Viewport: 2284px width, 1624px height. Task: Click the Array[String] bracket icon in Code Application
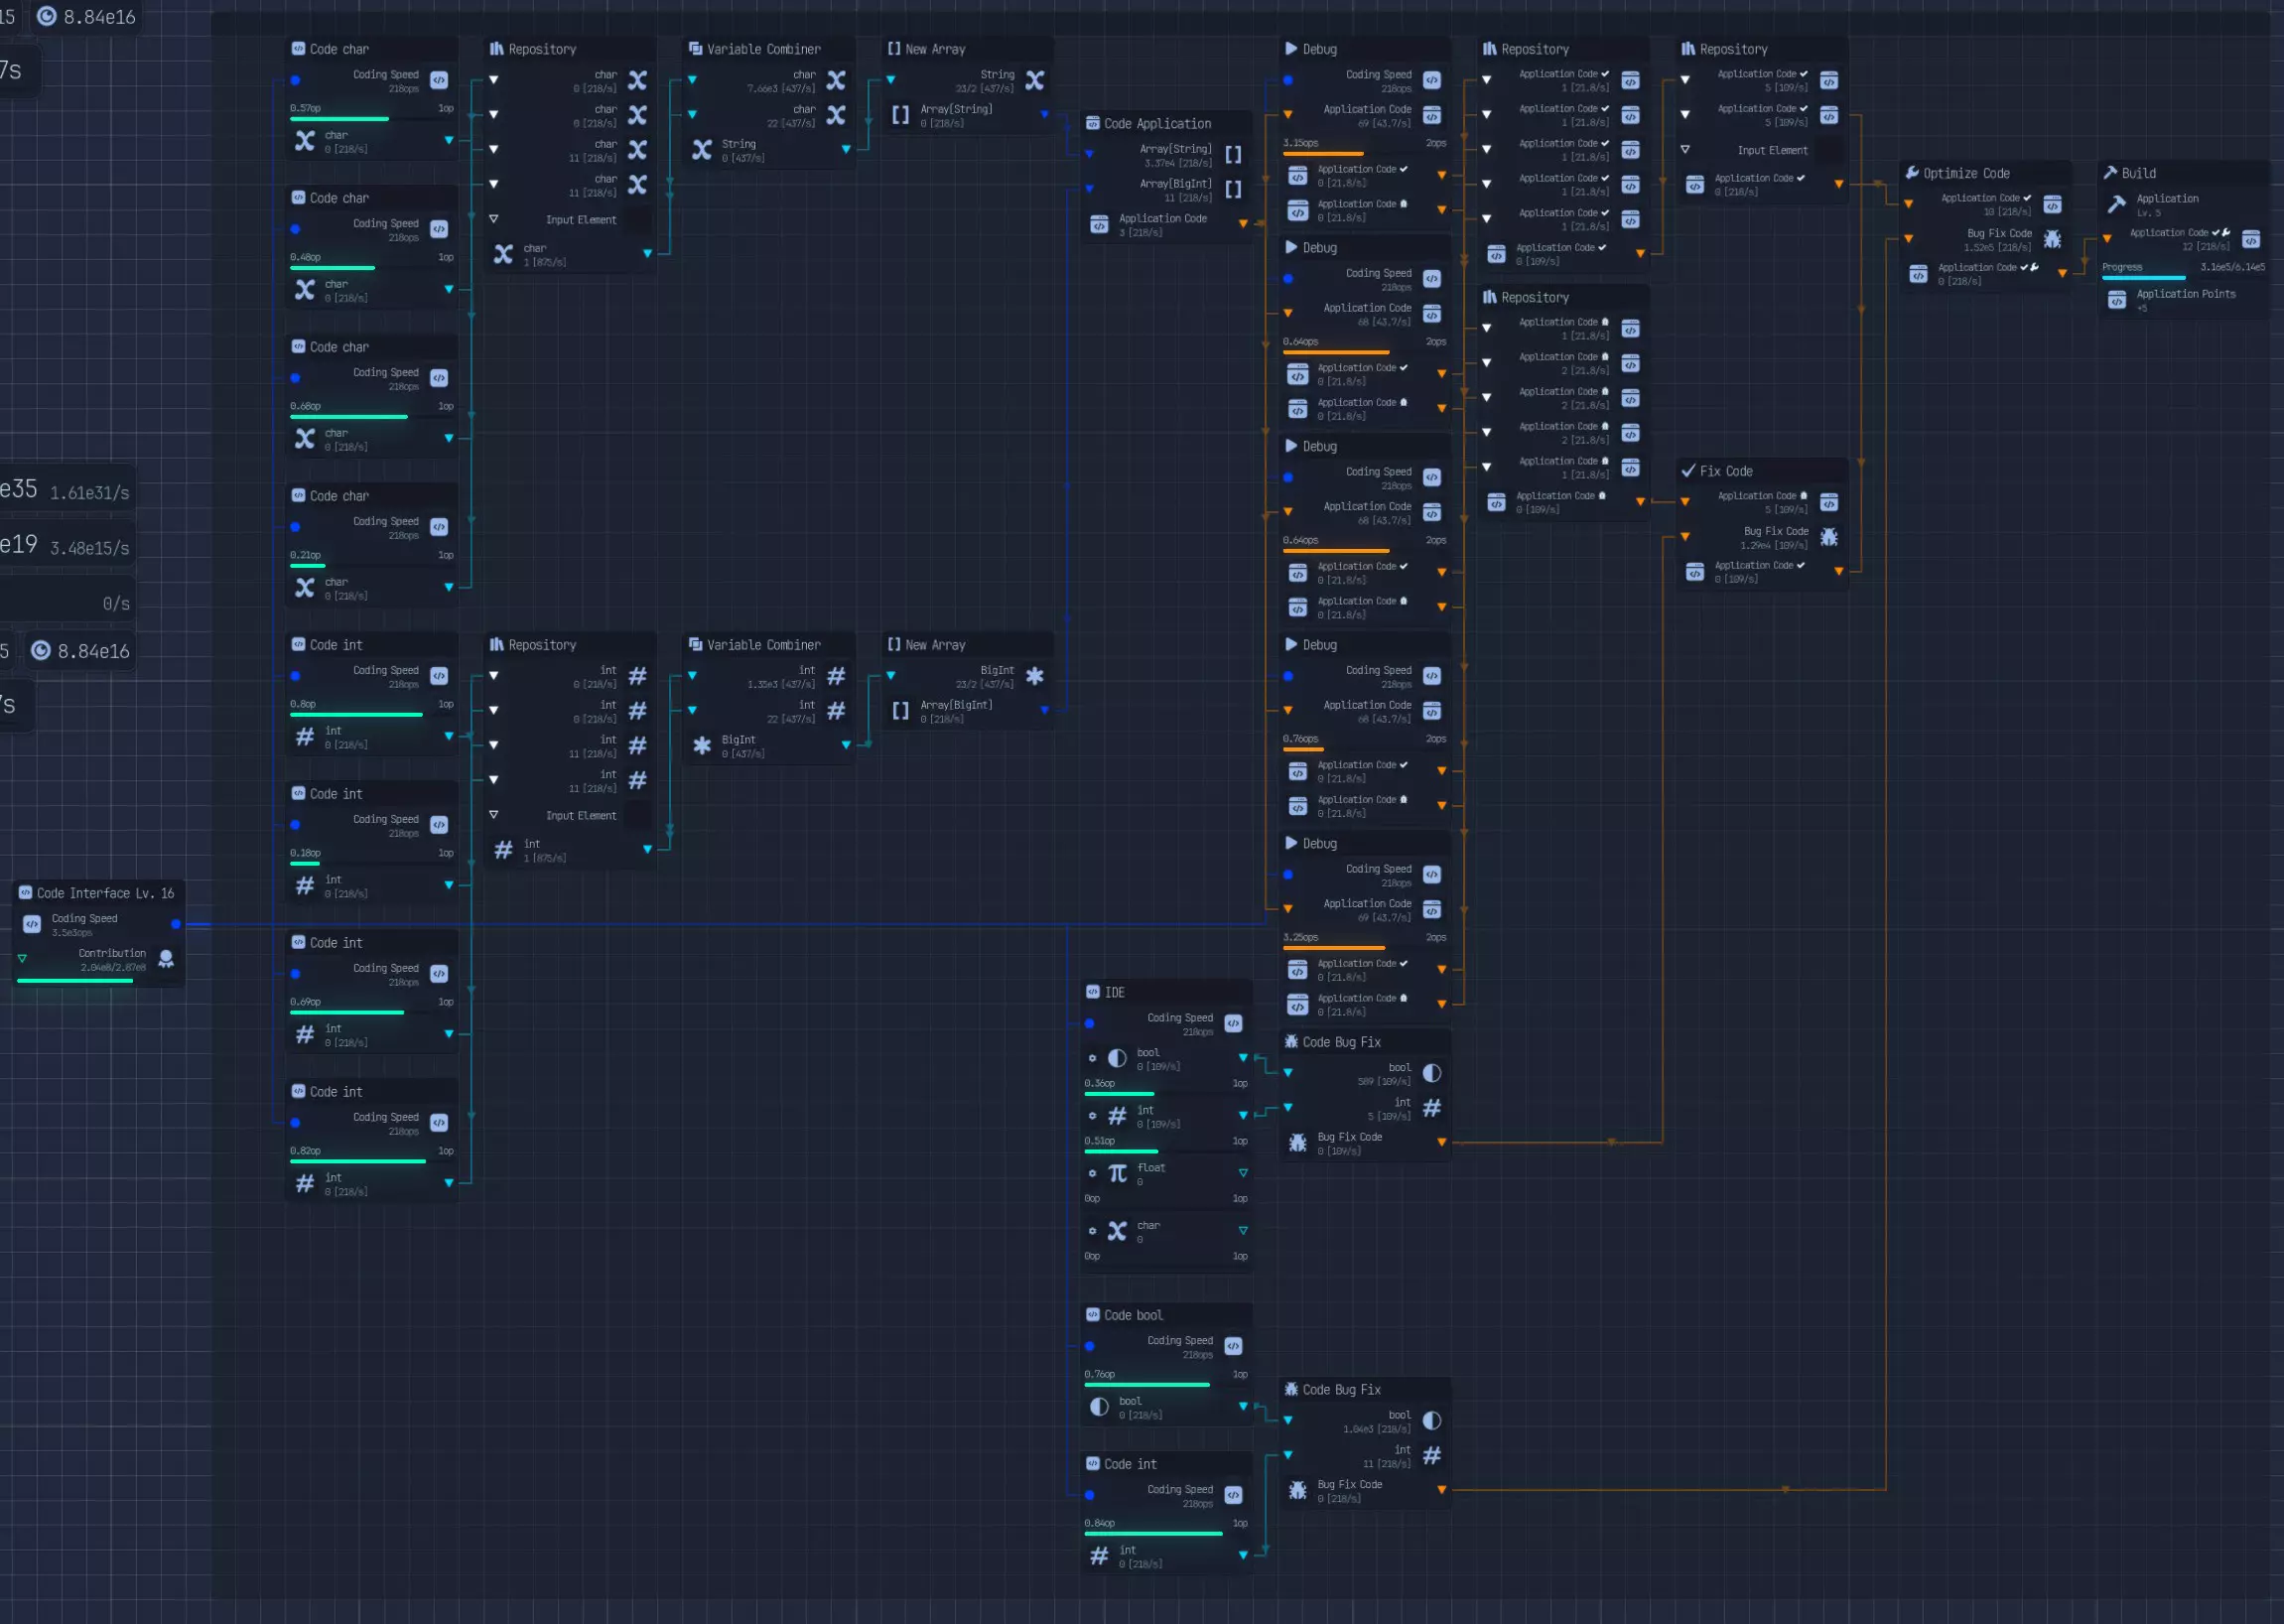pos(1233,155)
